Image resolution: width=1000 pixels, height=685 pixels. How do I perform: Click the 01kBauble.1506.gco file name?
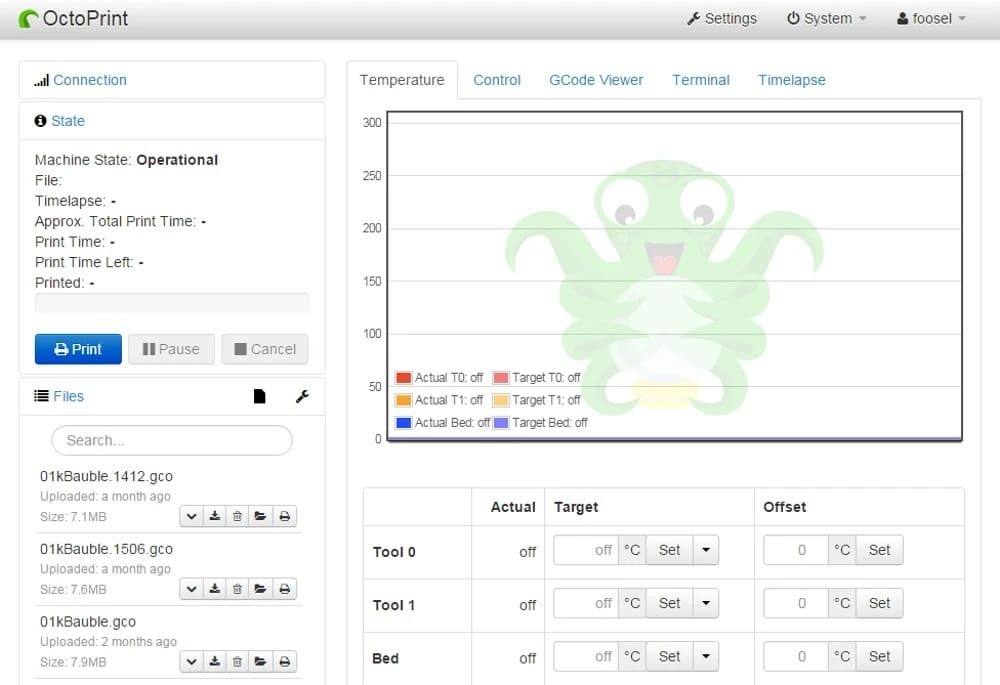106,549
